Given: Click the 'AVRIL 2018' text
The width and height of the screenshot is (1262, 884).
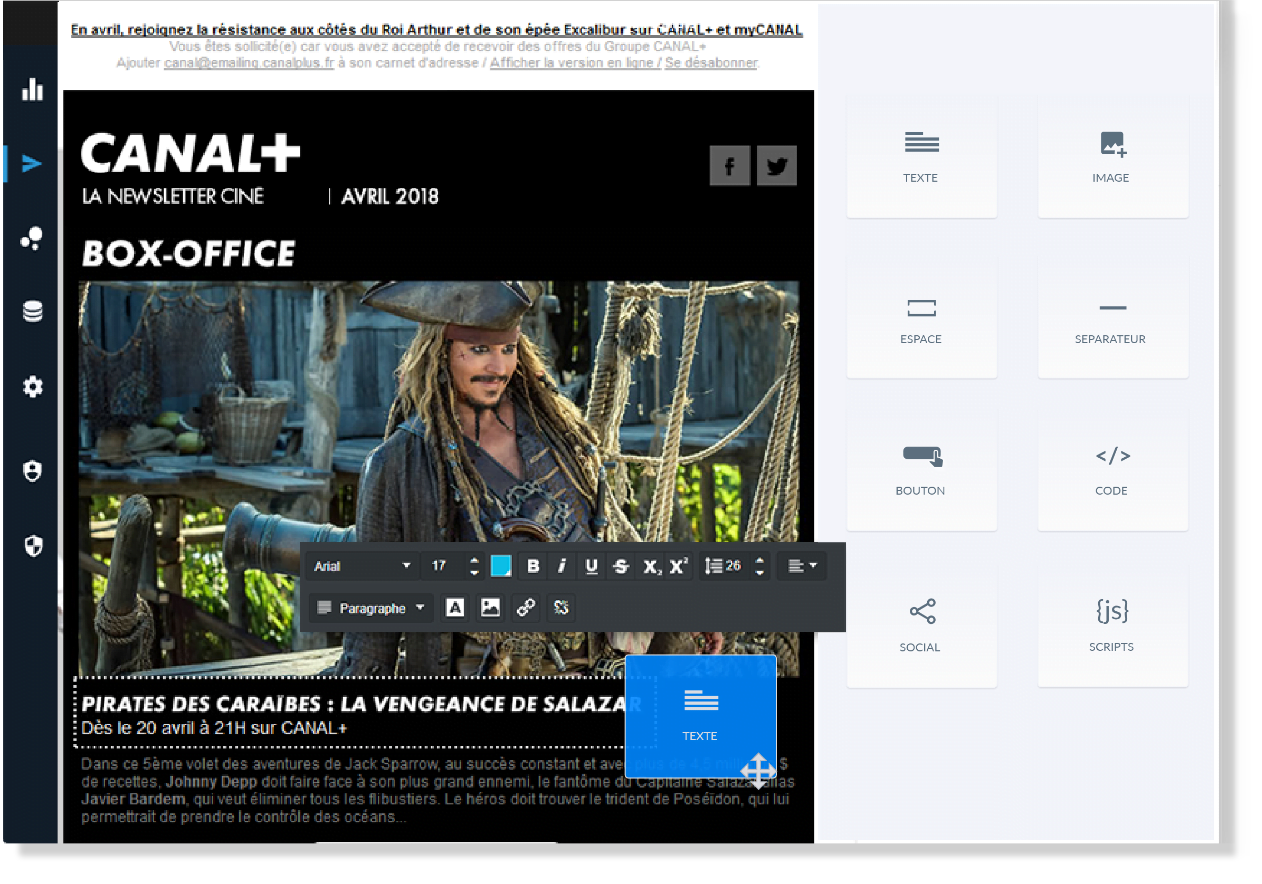Looking at the screenshot, I should coord(390,196).
